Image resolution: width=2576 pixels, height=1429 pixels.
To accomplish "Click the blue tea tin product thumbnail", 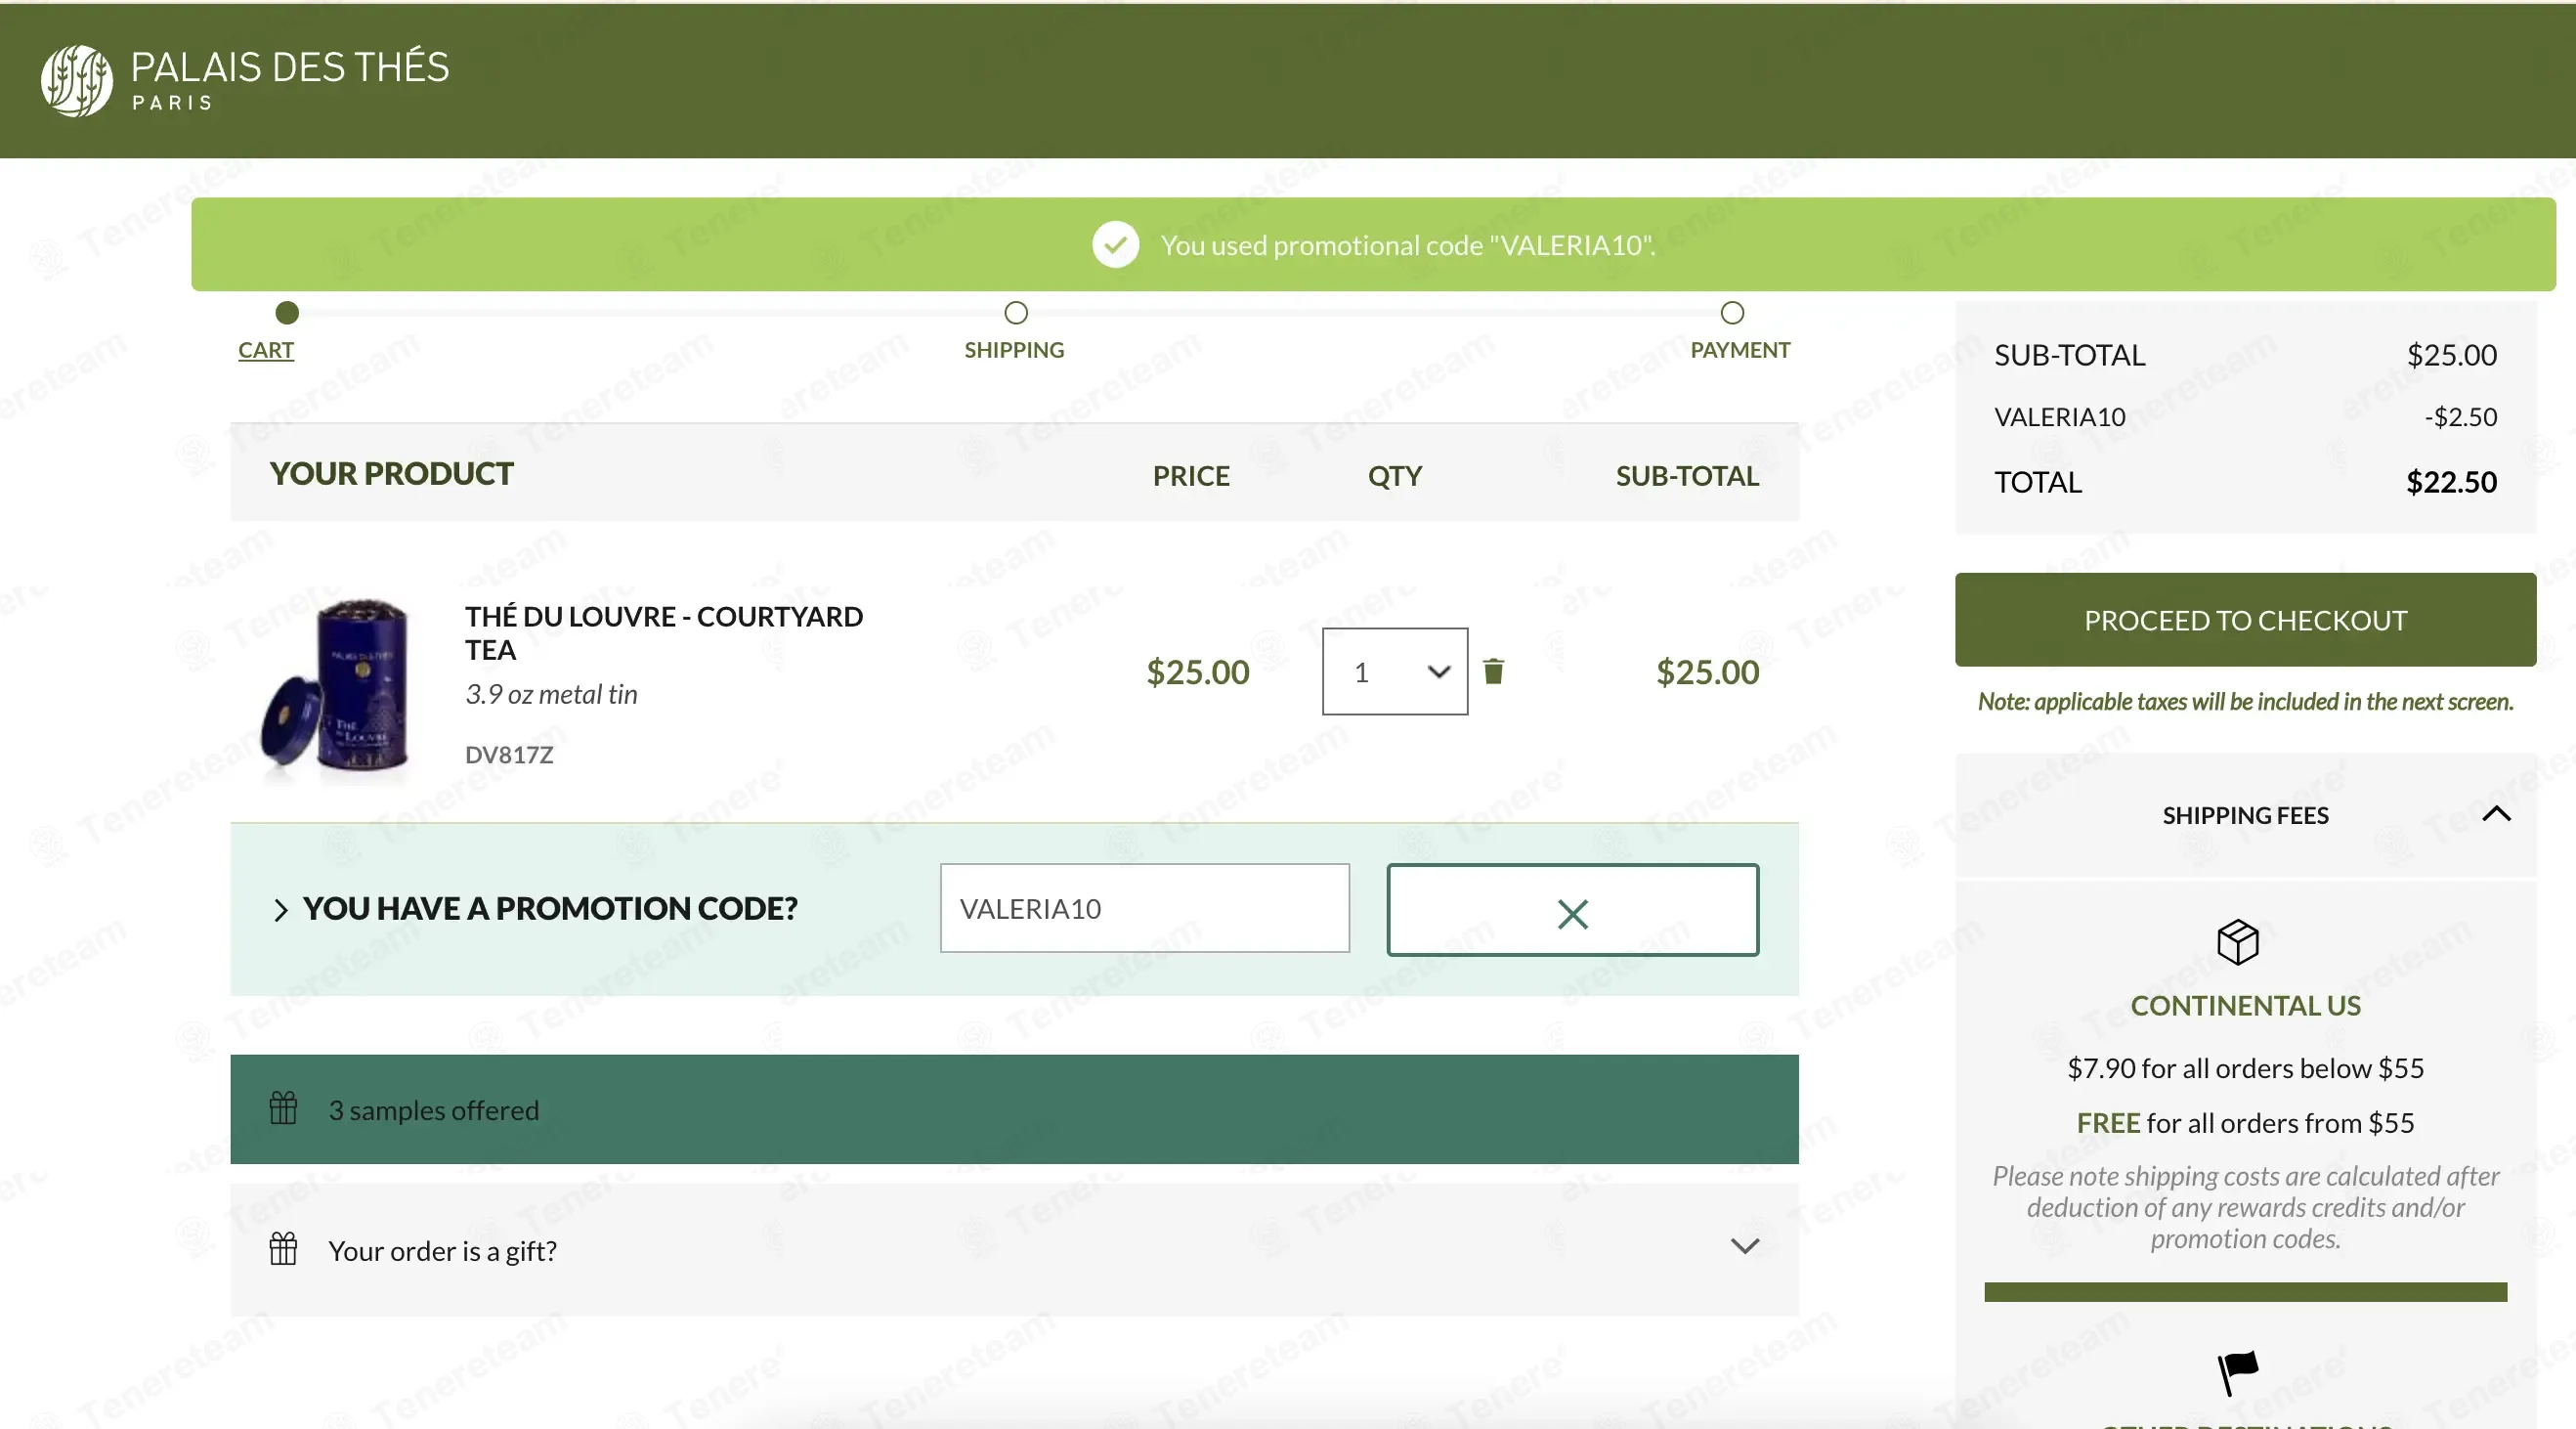I will pos(337,685).
